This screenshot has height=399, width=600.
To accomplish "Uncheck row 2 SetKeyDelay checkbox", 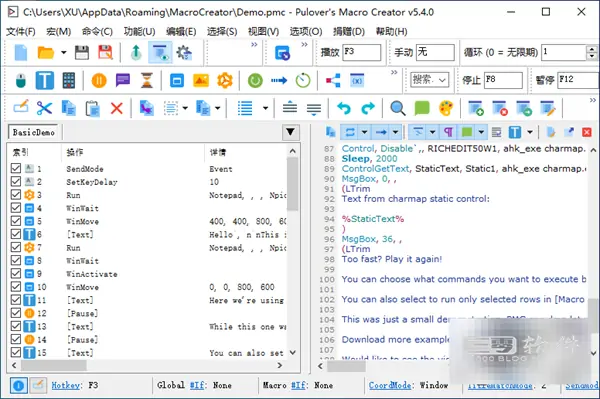I will 16,181.
